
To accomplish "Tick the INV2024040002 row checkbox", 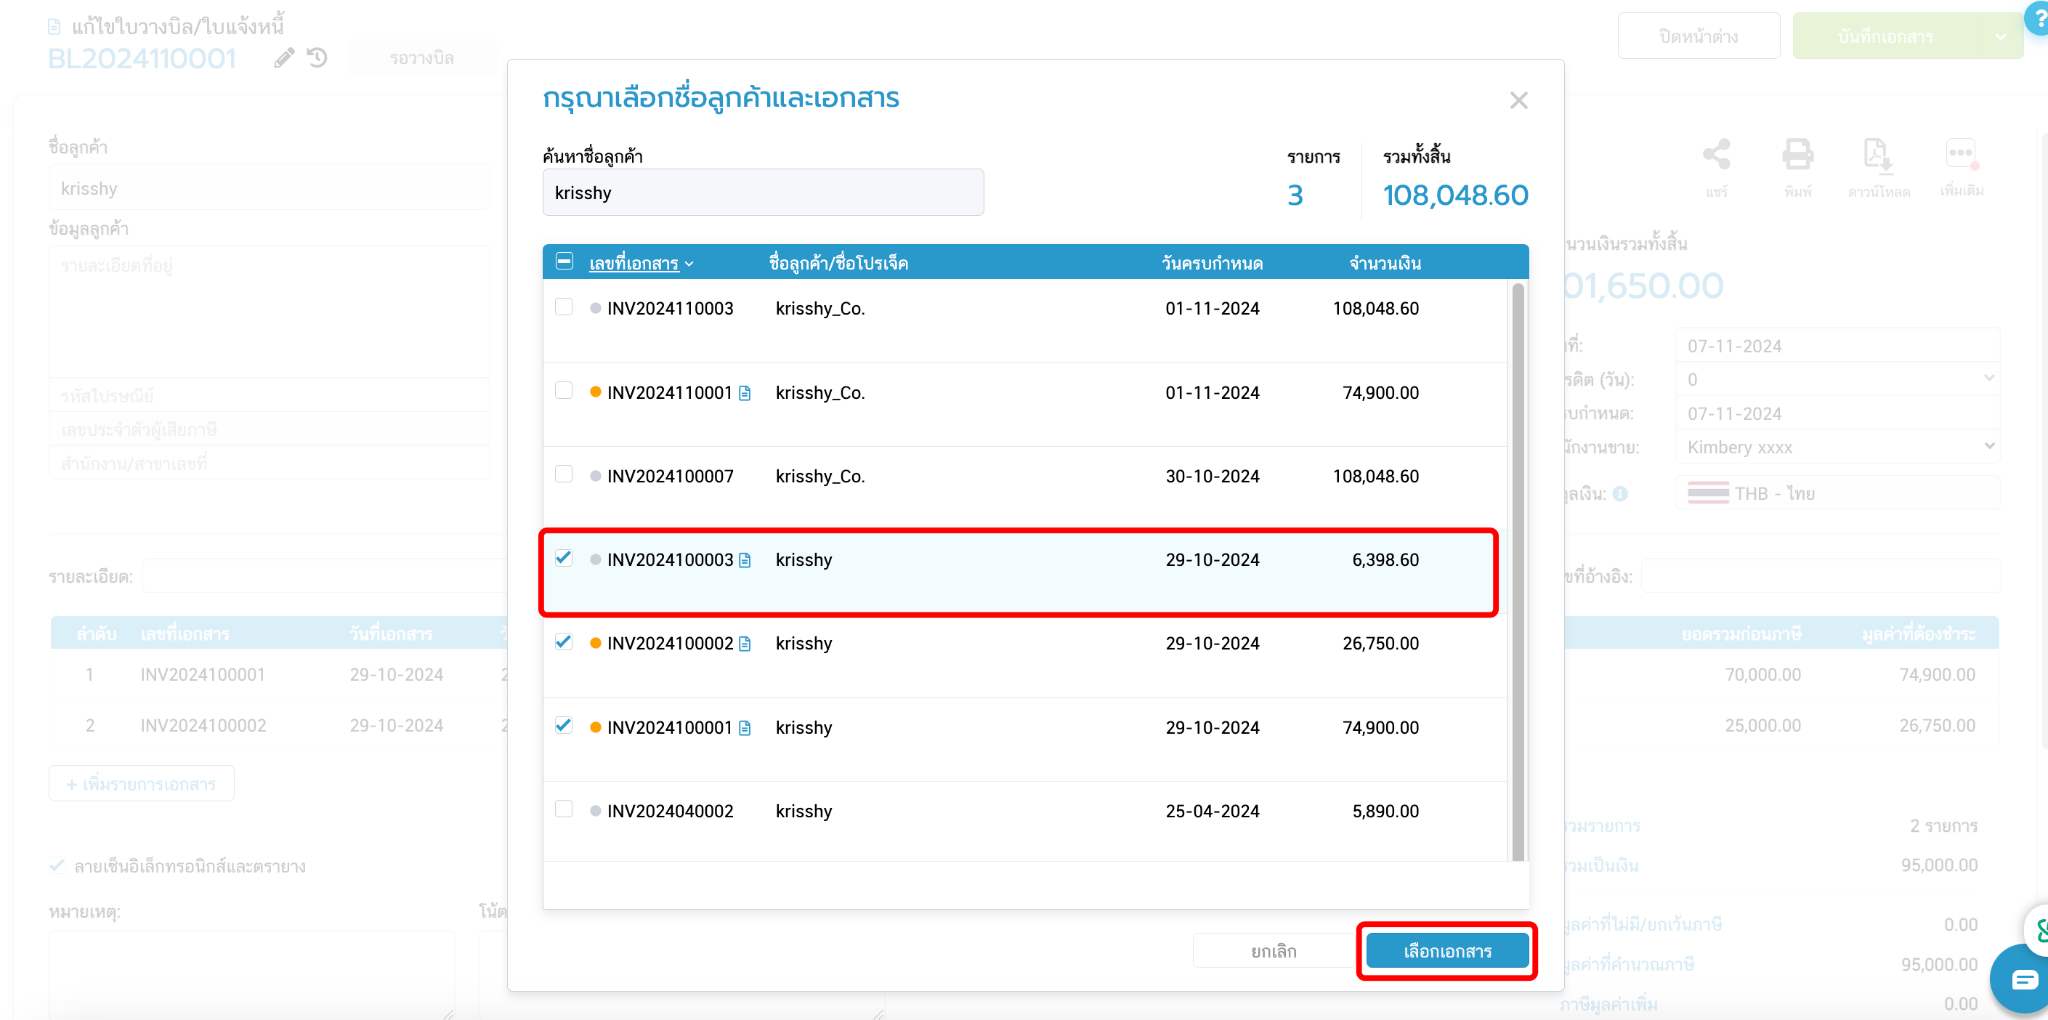I will tap(564, 809).
